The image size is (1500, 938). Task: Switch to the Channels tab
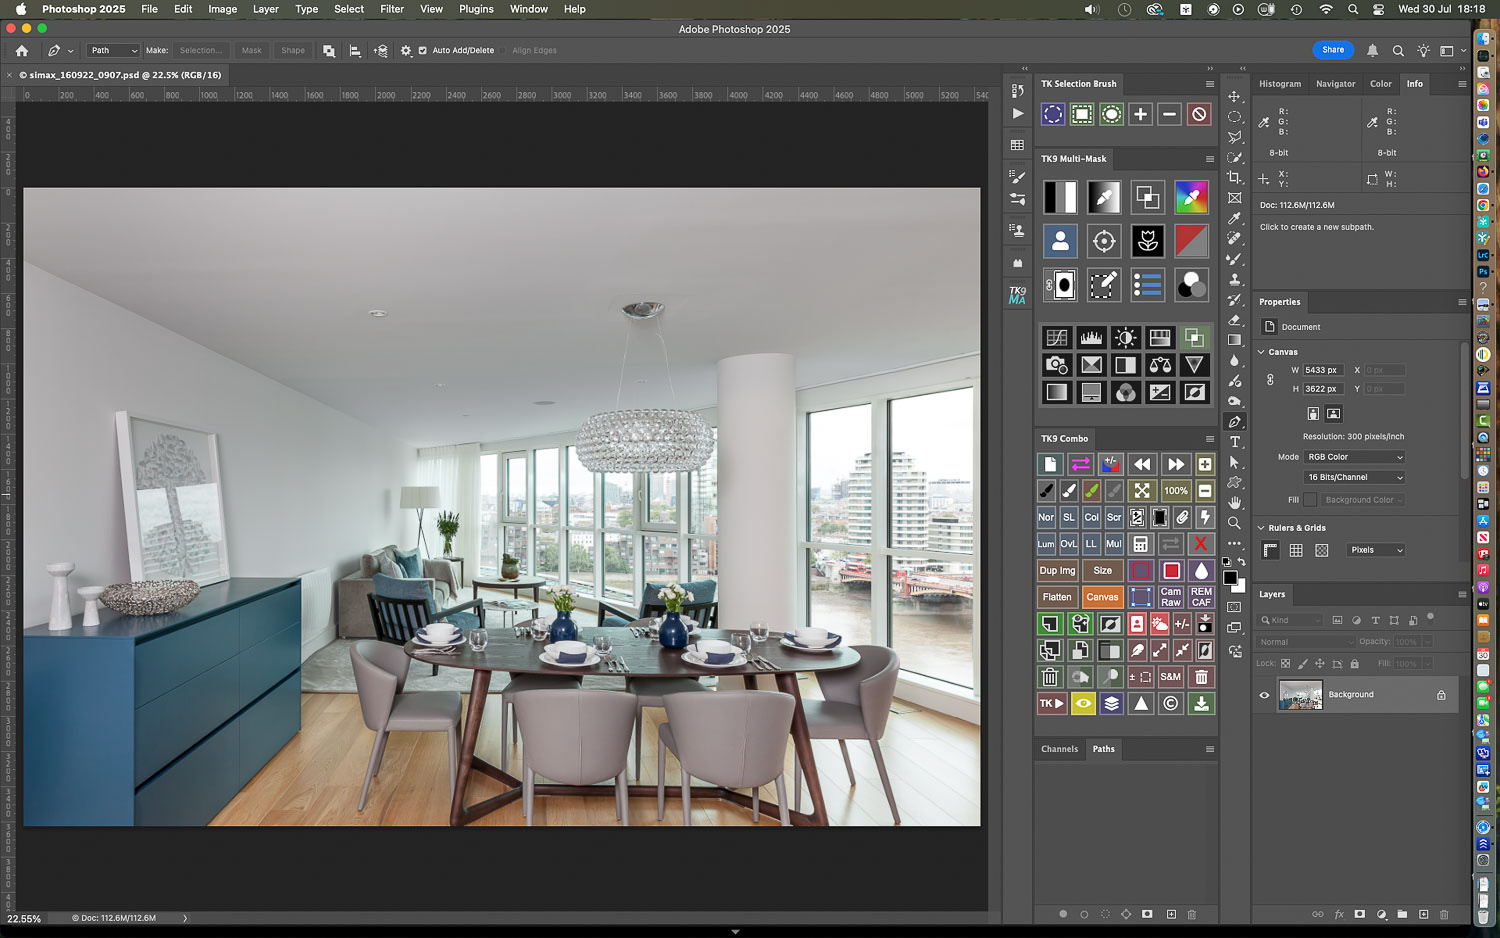tap(1059, 749)
